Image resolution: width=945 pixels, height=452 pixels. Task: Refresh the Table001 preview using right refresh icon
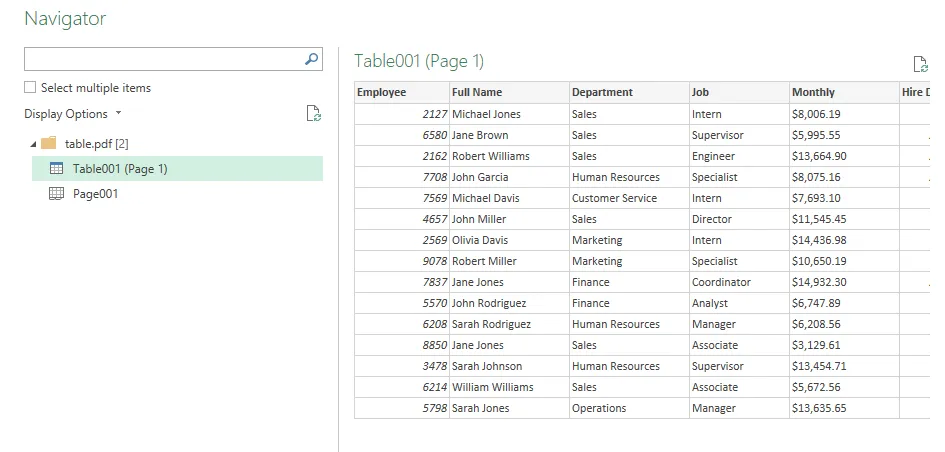click(920, 64)
